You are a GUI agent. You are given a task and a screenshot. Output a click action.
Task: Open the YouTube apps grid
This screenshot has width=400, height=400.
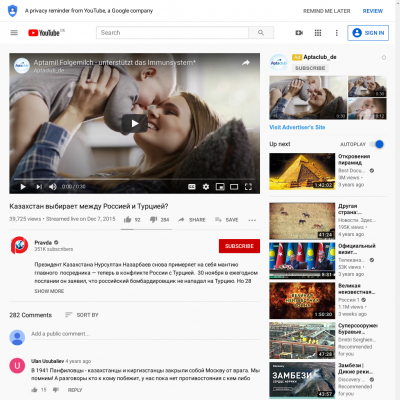coord(318,33)
